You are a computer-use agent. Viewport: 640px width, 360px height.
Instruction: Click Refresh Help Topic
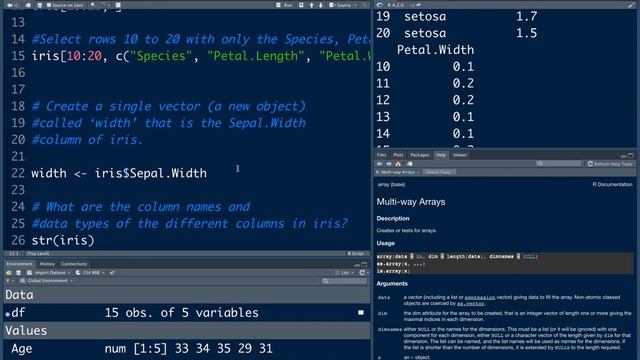pyautogui.click(x=610, y=164)
